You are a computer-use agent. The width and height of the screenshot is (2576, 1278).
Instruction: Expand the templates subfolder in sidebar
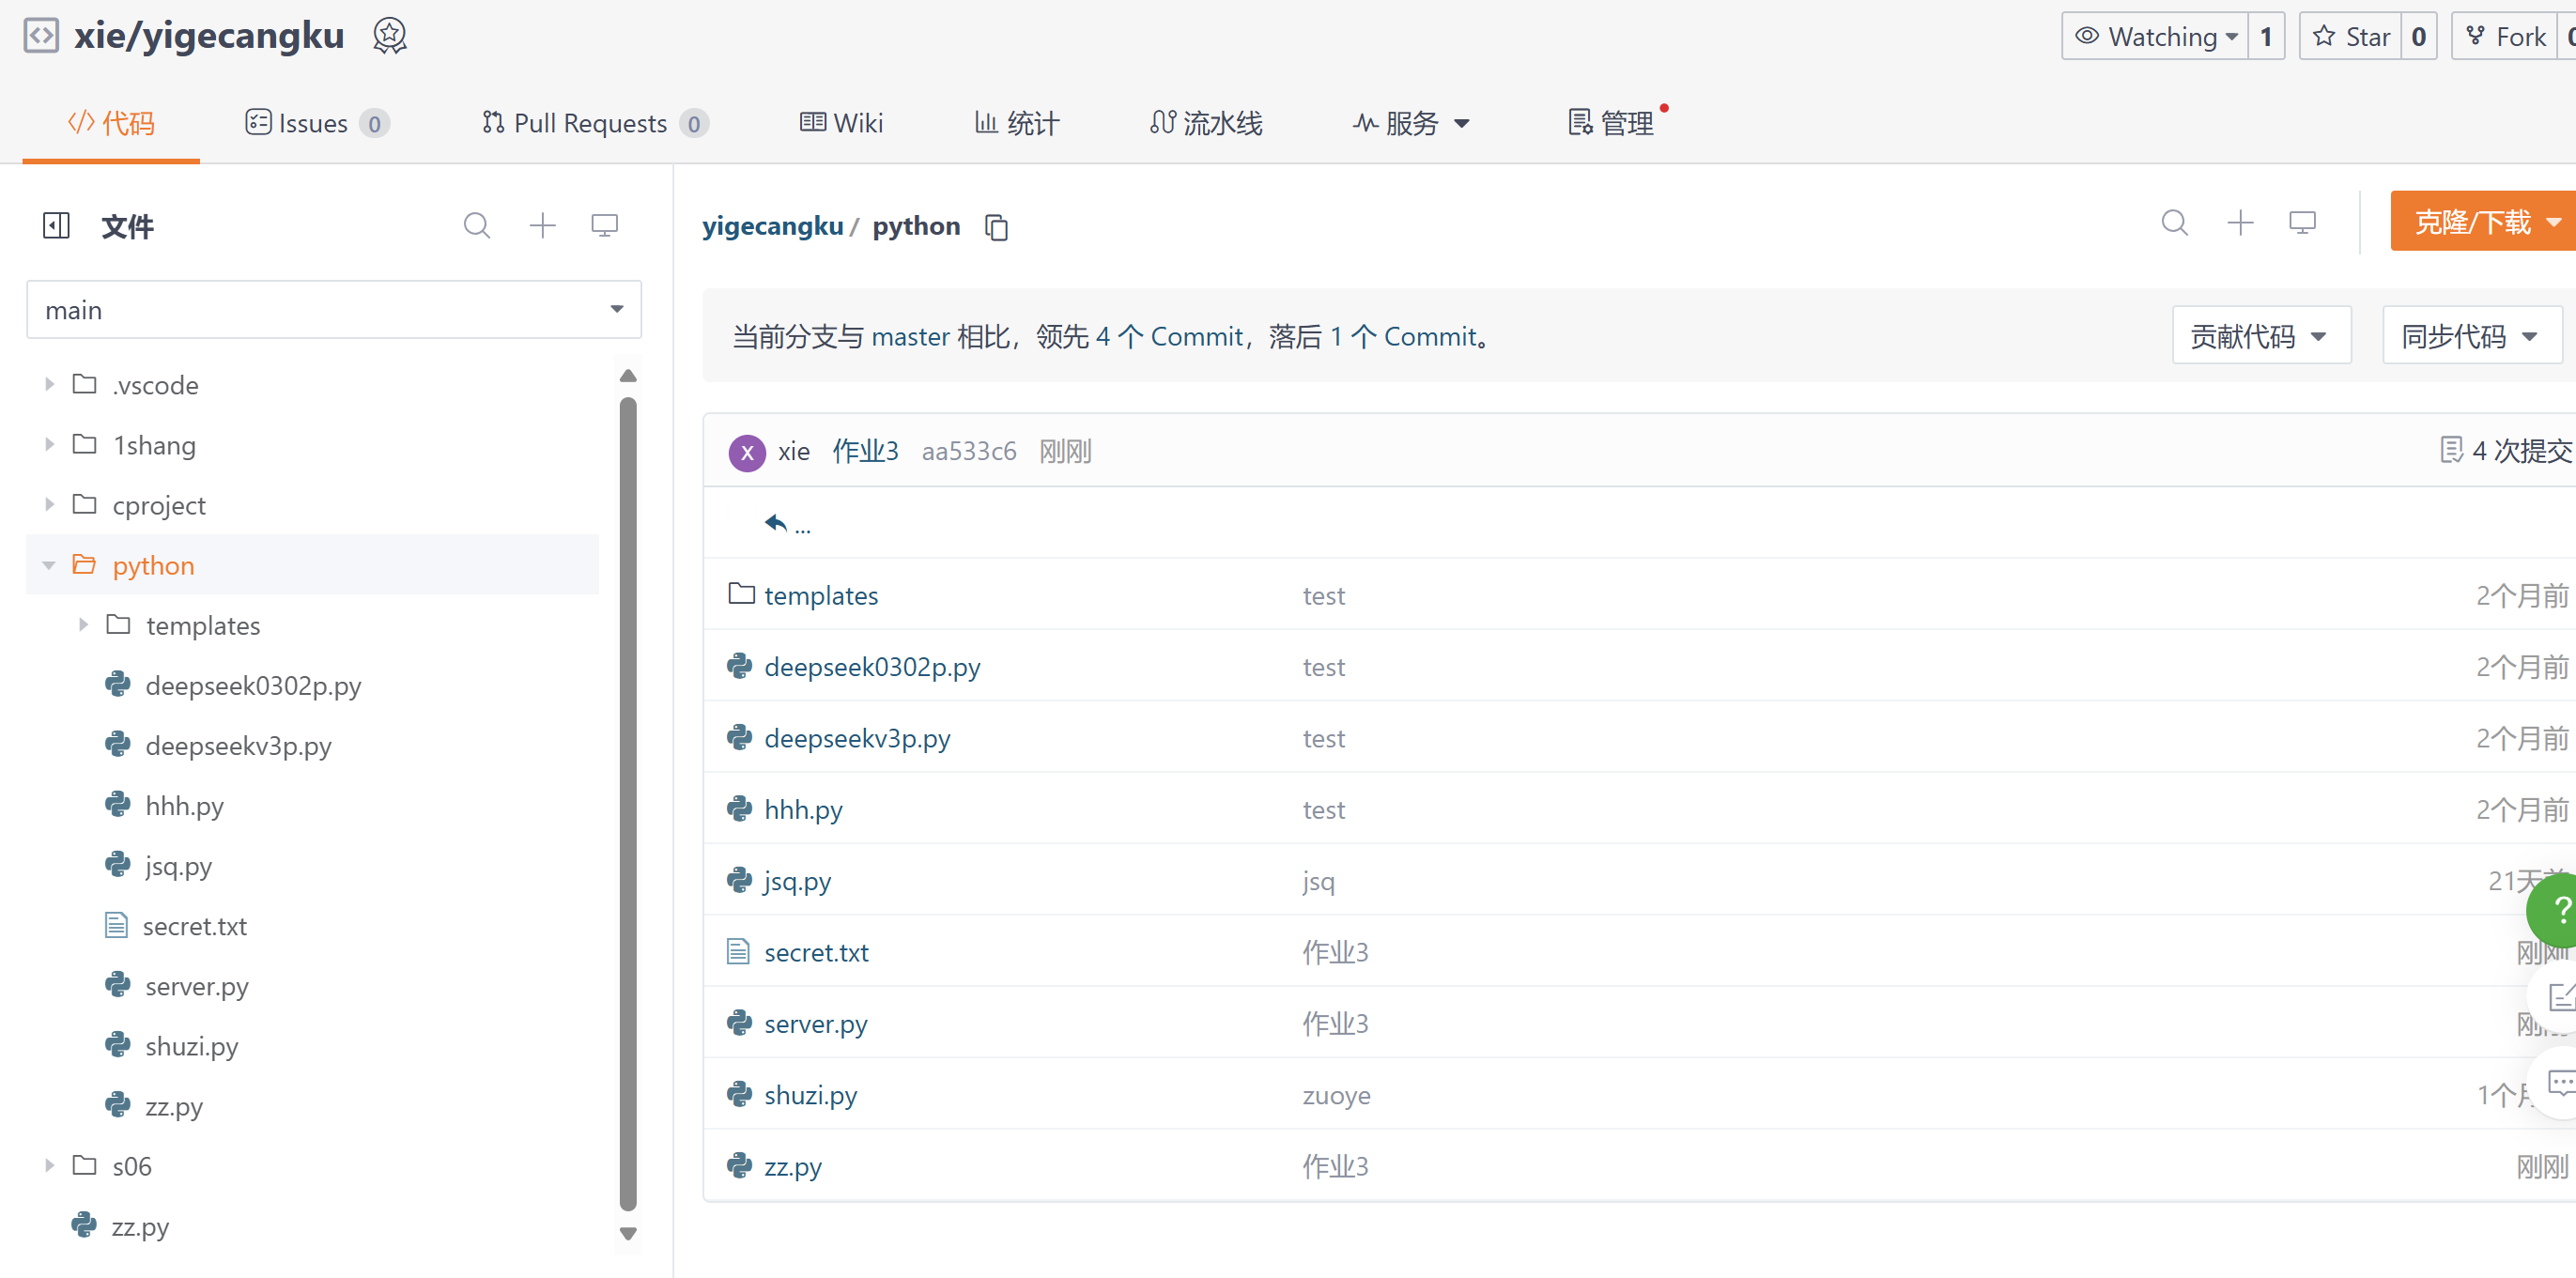click(x=83, y=625)
